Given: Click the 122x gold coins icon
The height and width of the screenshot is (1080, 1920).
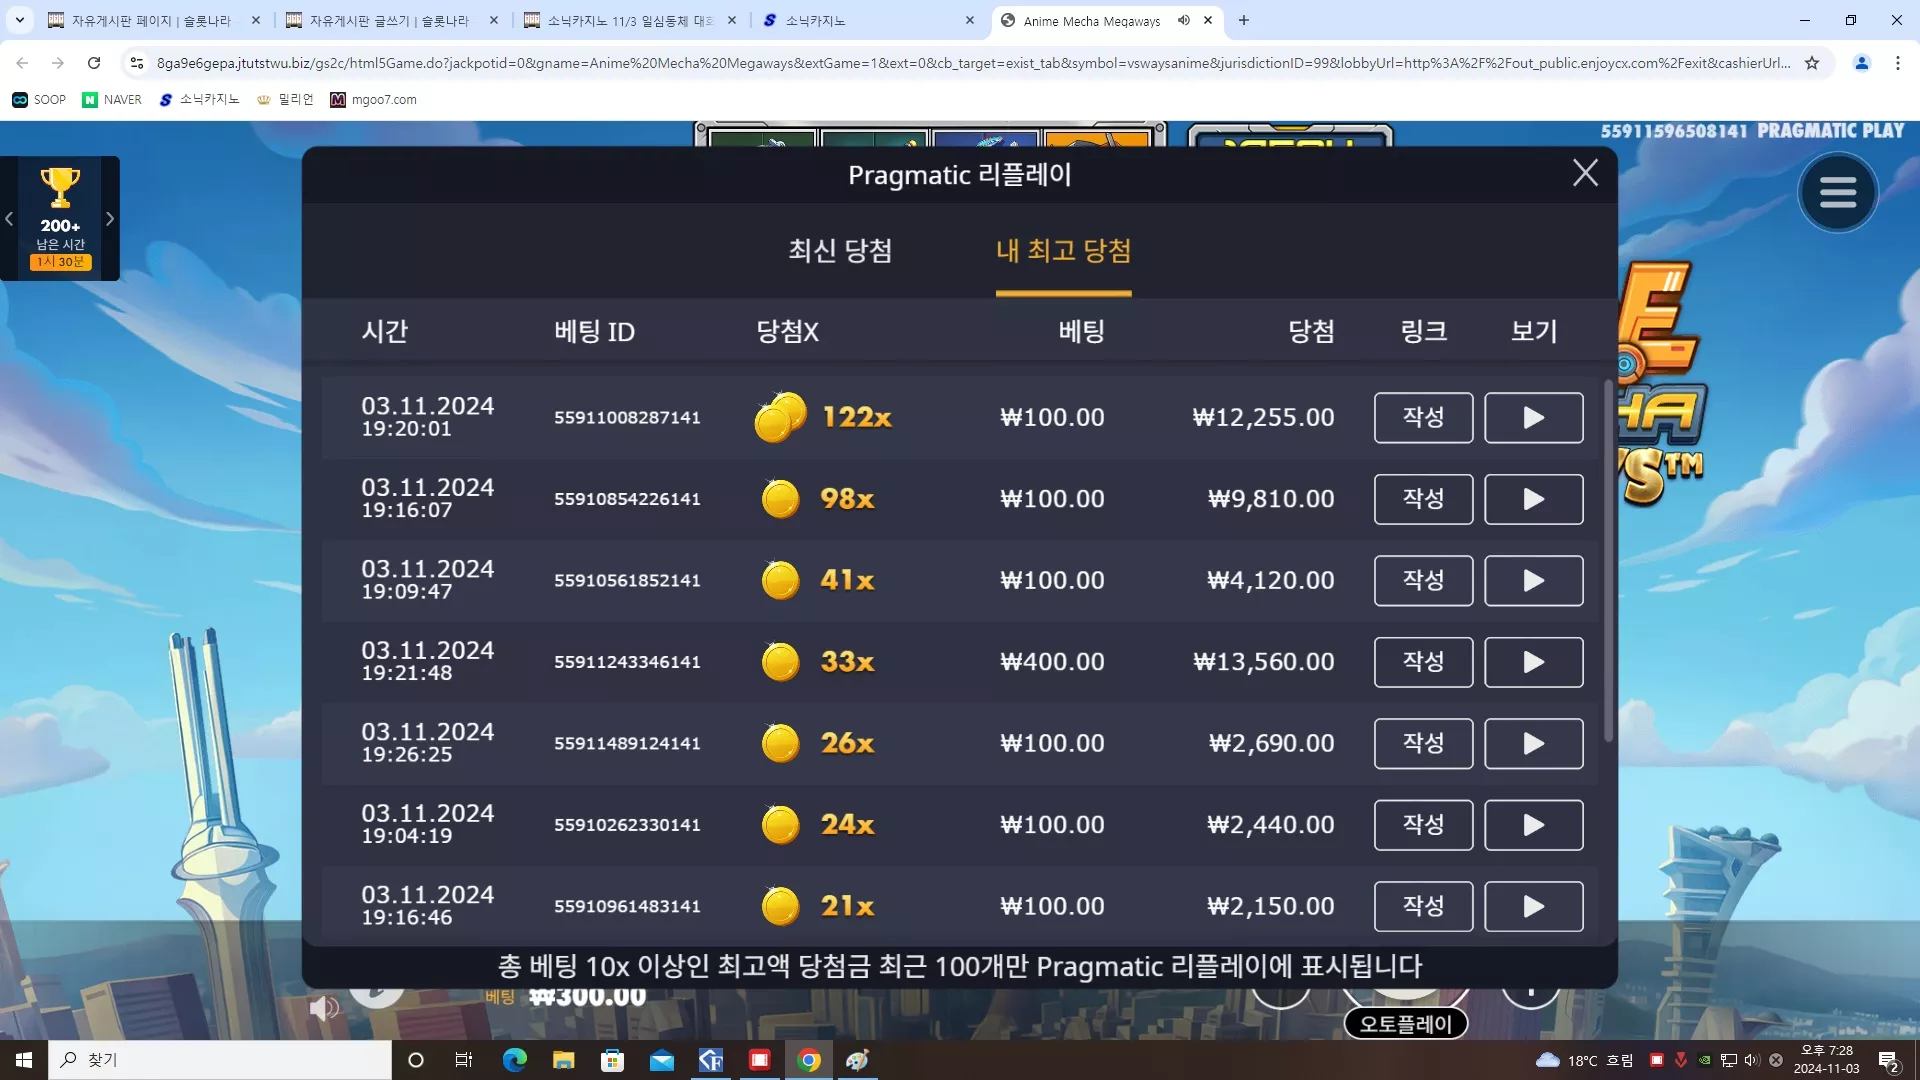Looking at the screenshot, I should point(780,417).
